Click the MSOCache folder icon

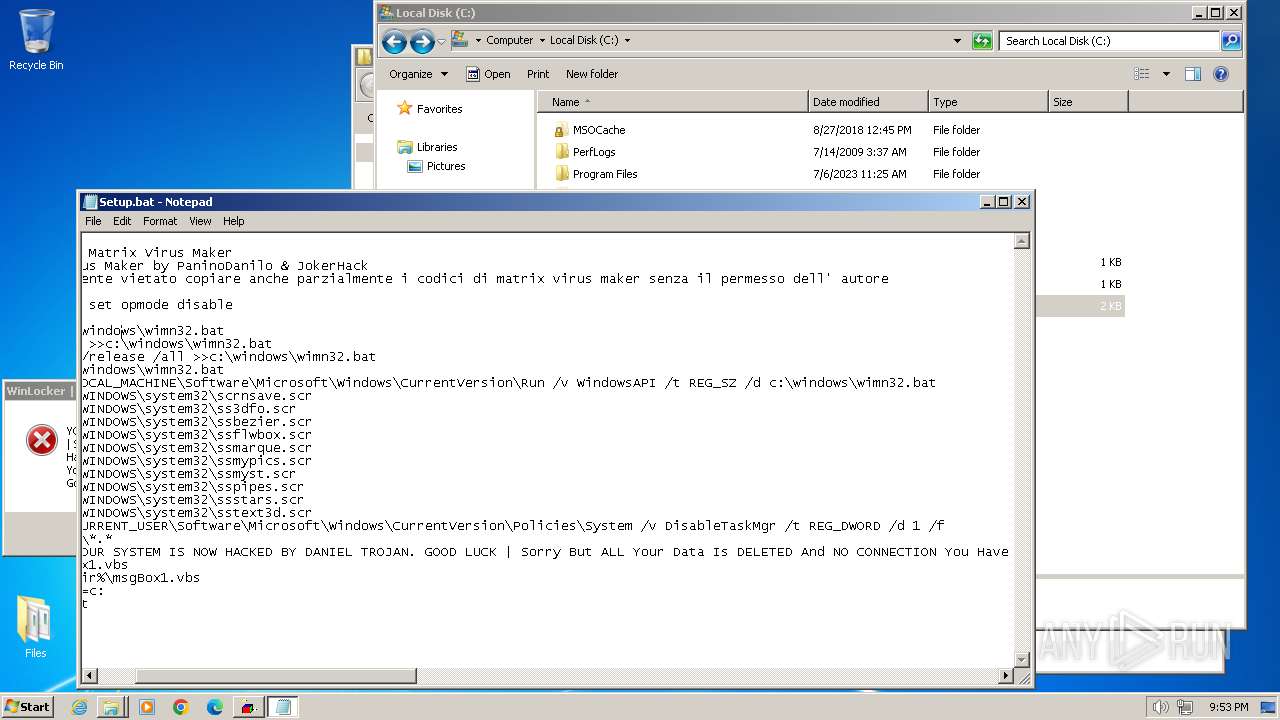561,130
